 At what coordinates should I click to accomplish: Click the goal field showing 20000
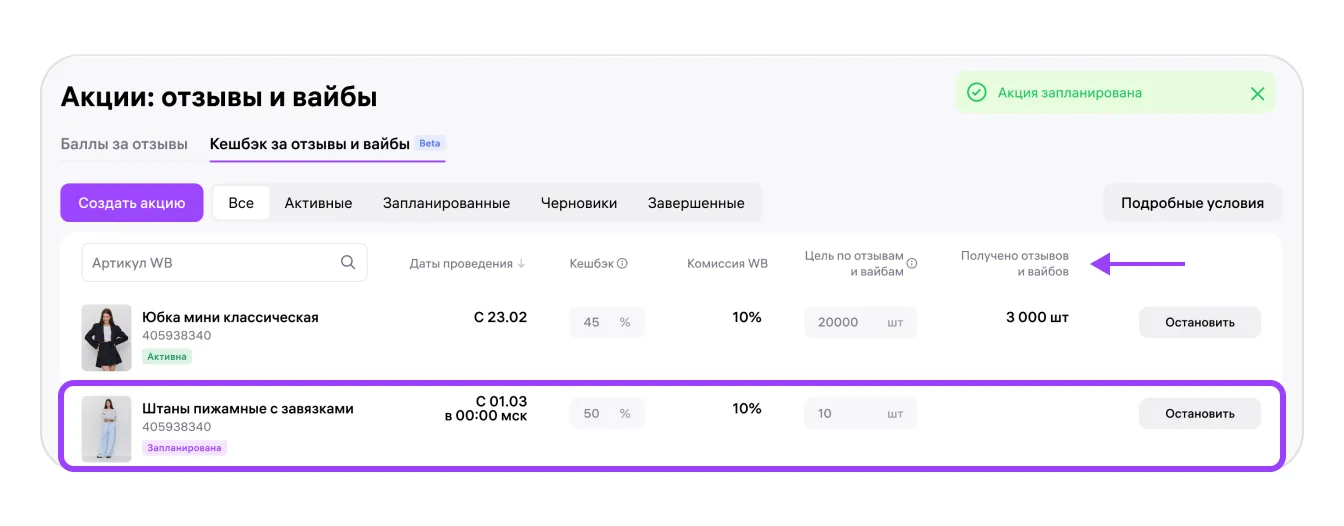coord(860,322)
